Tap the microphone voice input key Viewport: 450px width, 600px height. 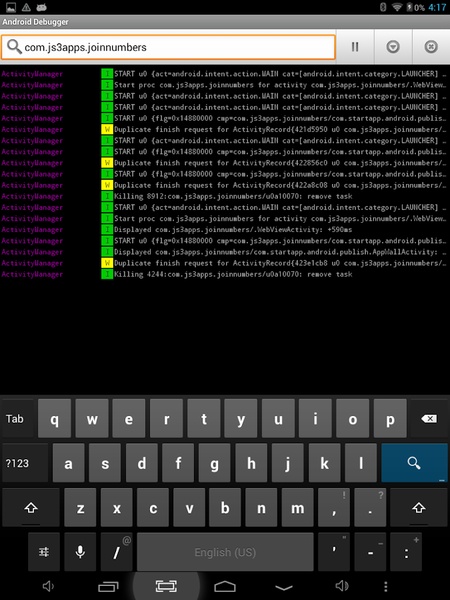[80, 552]
